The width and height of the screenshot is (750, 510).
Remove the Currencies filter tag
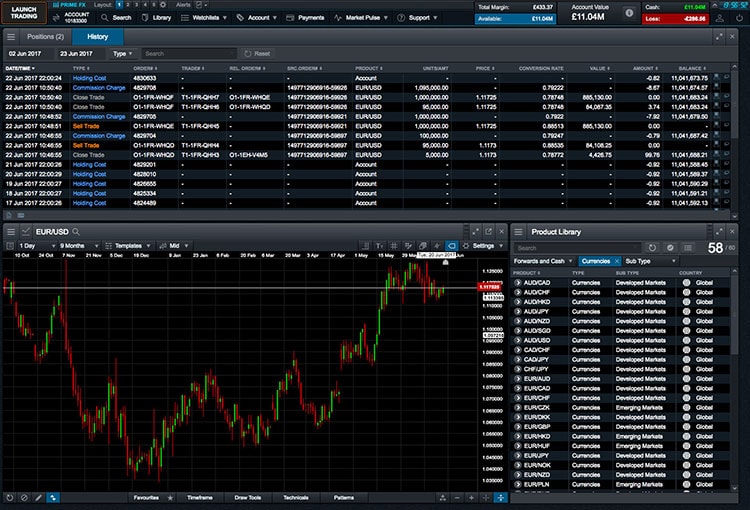617,261
